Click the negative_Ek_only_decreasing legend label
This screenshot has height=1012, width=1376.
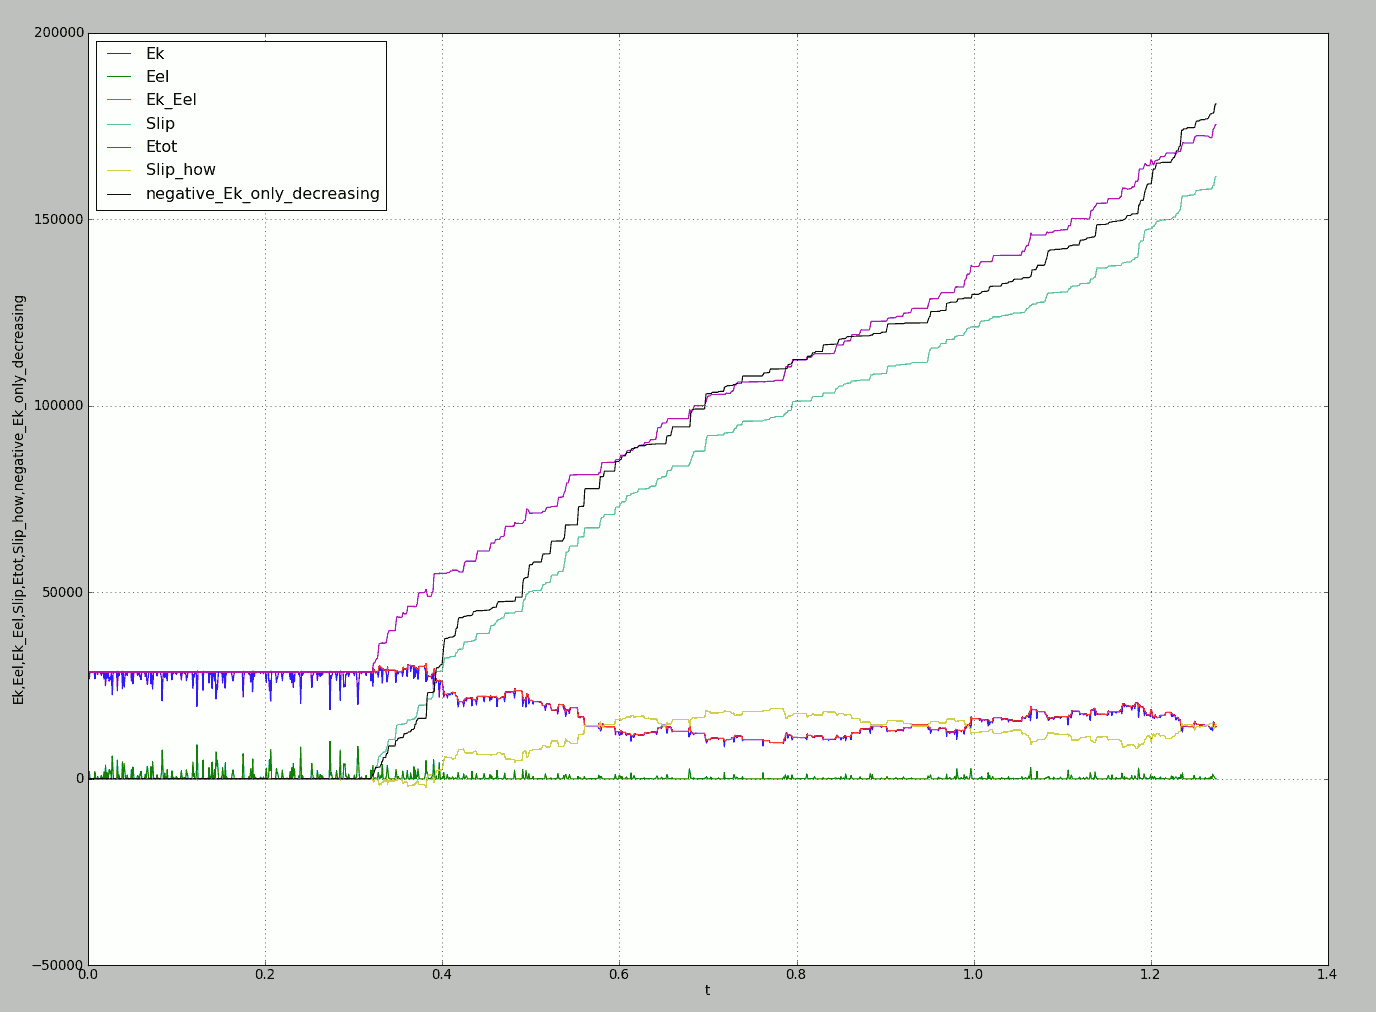(x=262, y=194)
